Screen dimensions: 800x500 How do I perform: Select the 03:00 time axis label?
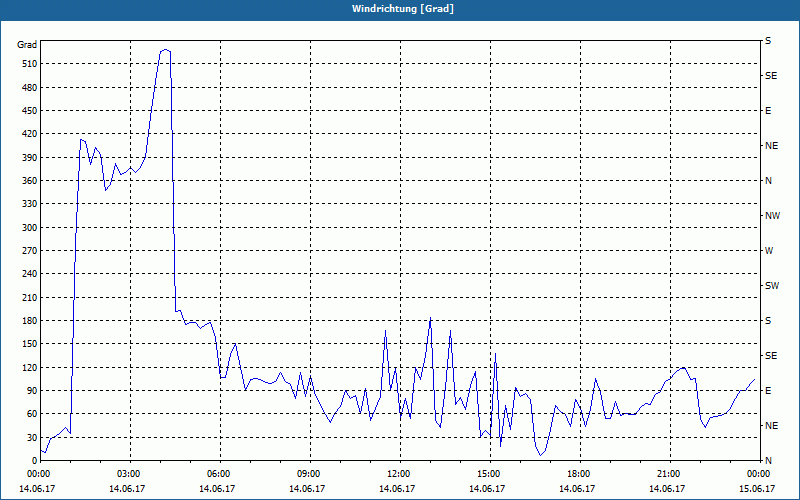pos(131,474)
